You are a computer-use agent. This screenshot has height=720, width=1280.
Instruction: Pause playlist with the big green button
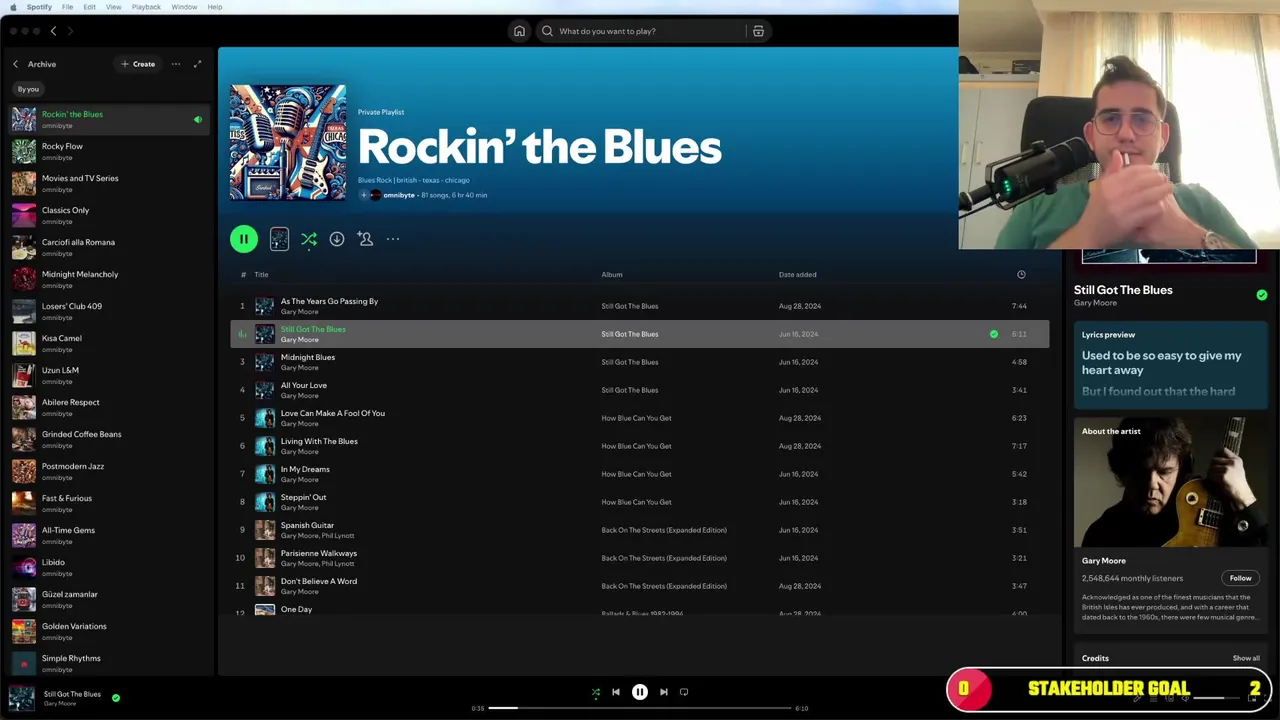pos(244,239)
